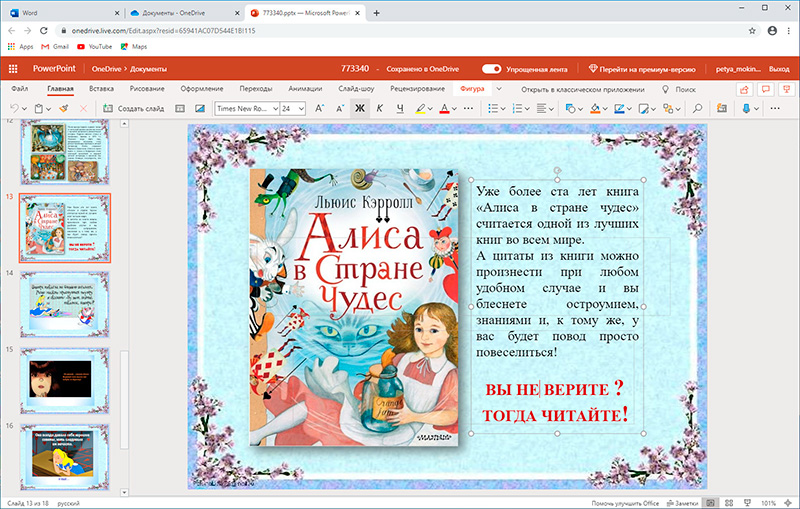Image resolution: width=800 pixels, height=509 pixels.
Task: Switch off the Упрощенная лента toggle
Action: 492,69
